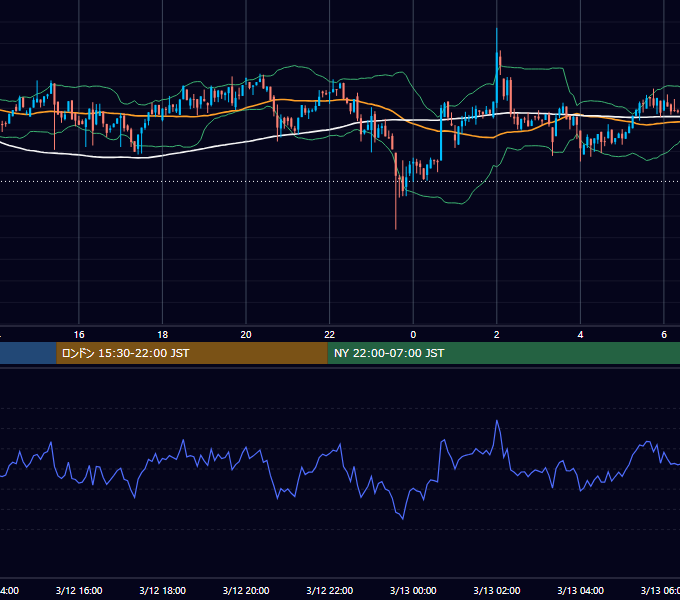This screenshot has height=600, width=680.
Task: Click the 3/12 22:00 date label
Action: click(330, 590)
